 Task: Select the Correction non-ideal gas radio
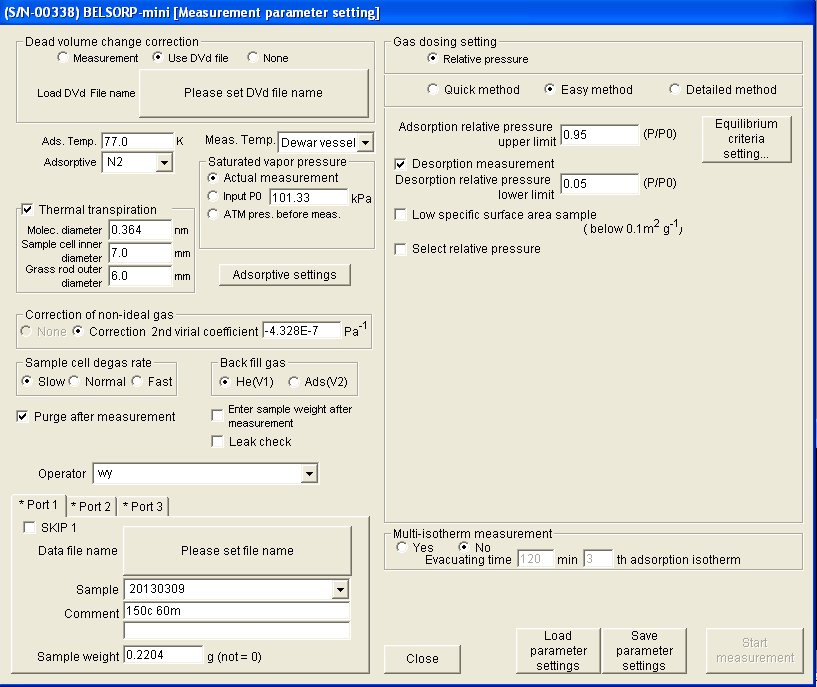click(78, 331)
